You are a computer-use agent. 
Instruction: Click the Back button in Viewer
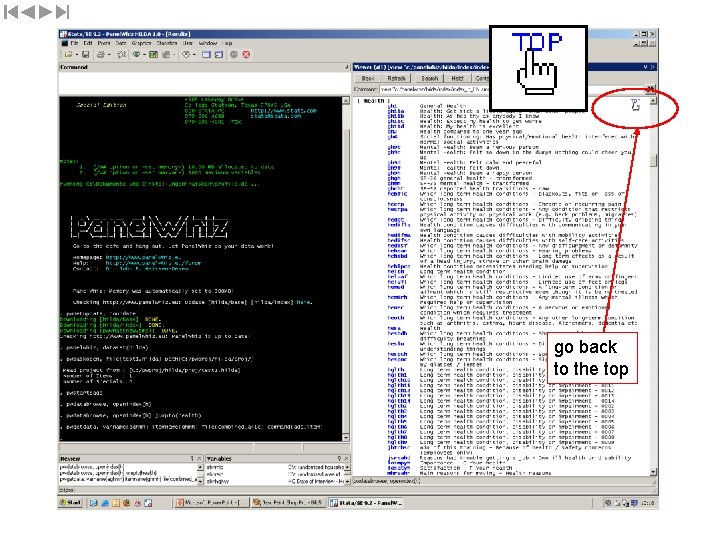[x=368, y=79]
